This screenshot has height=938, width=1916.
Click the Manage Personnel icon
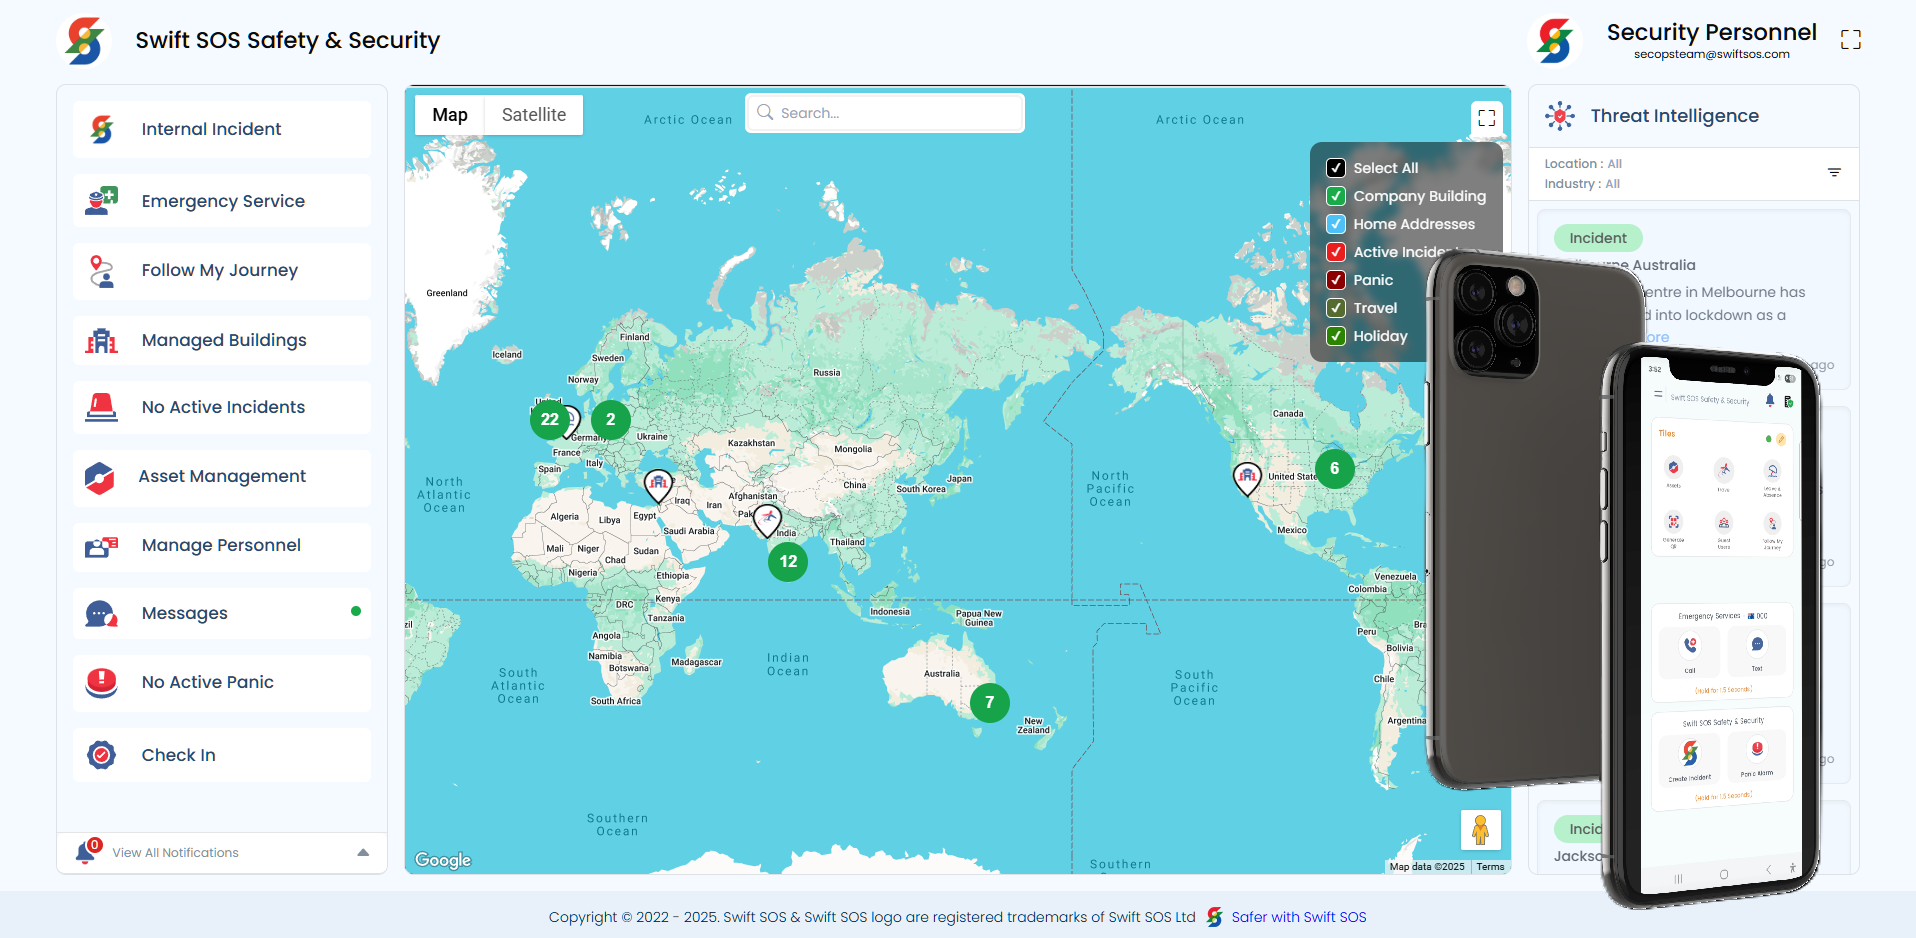point(102,546)
